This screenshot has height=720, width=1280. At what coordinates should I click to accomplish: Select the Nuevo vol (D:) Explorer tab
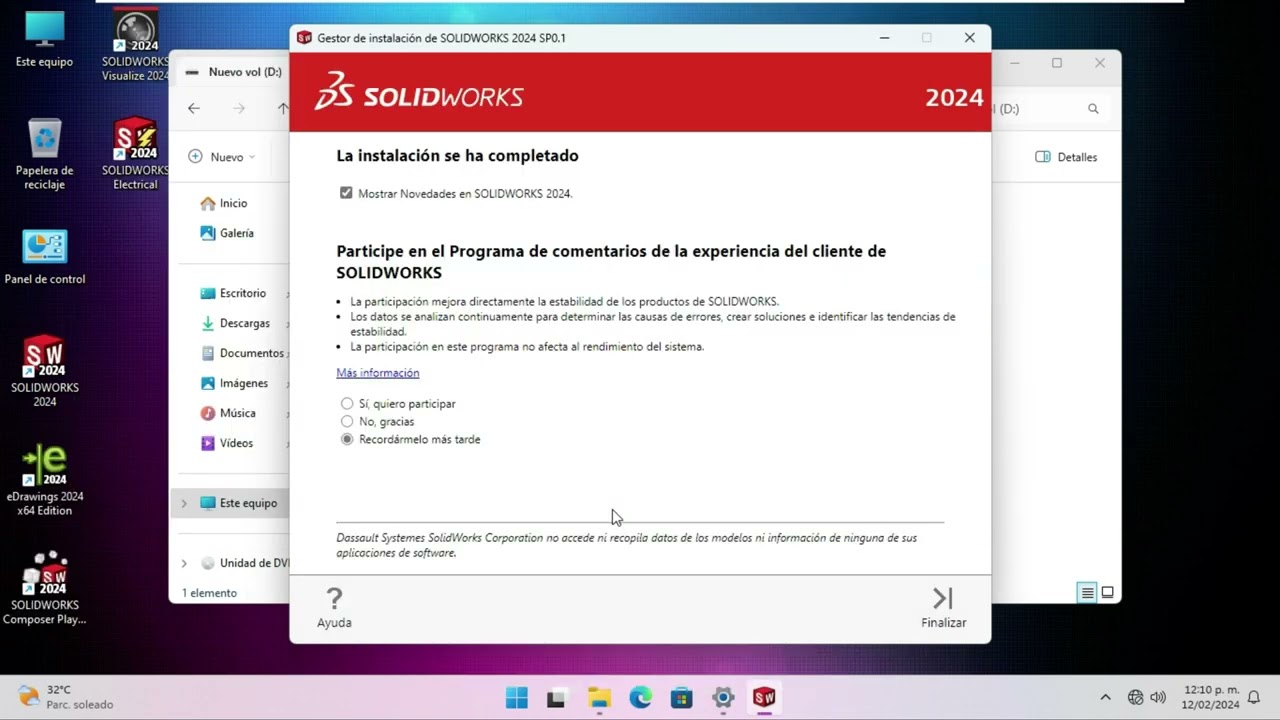[235, 72]
